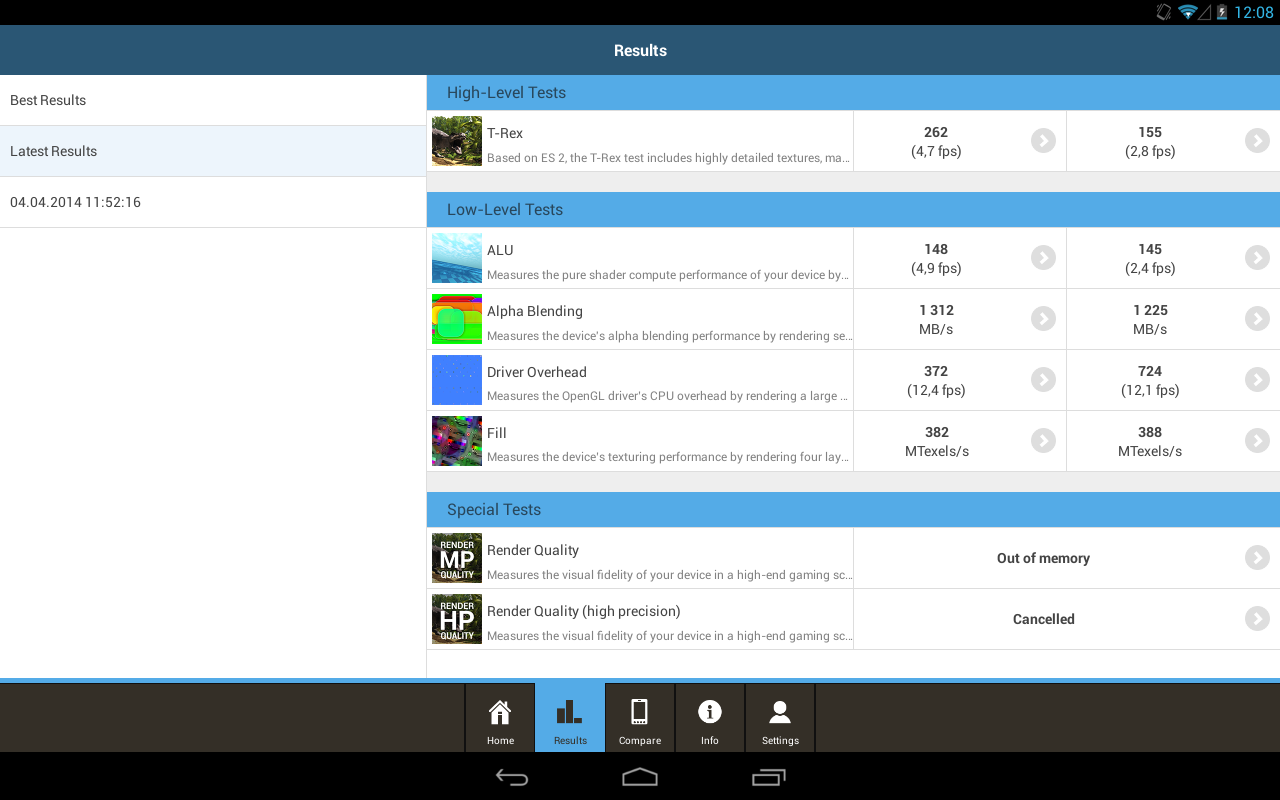This screenshot has width=1280, height=800.
Task: Check the Wi-Fi status icon
Action: [1188, 12]
